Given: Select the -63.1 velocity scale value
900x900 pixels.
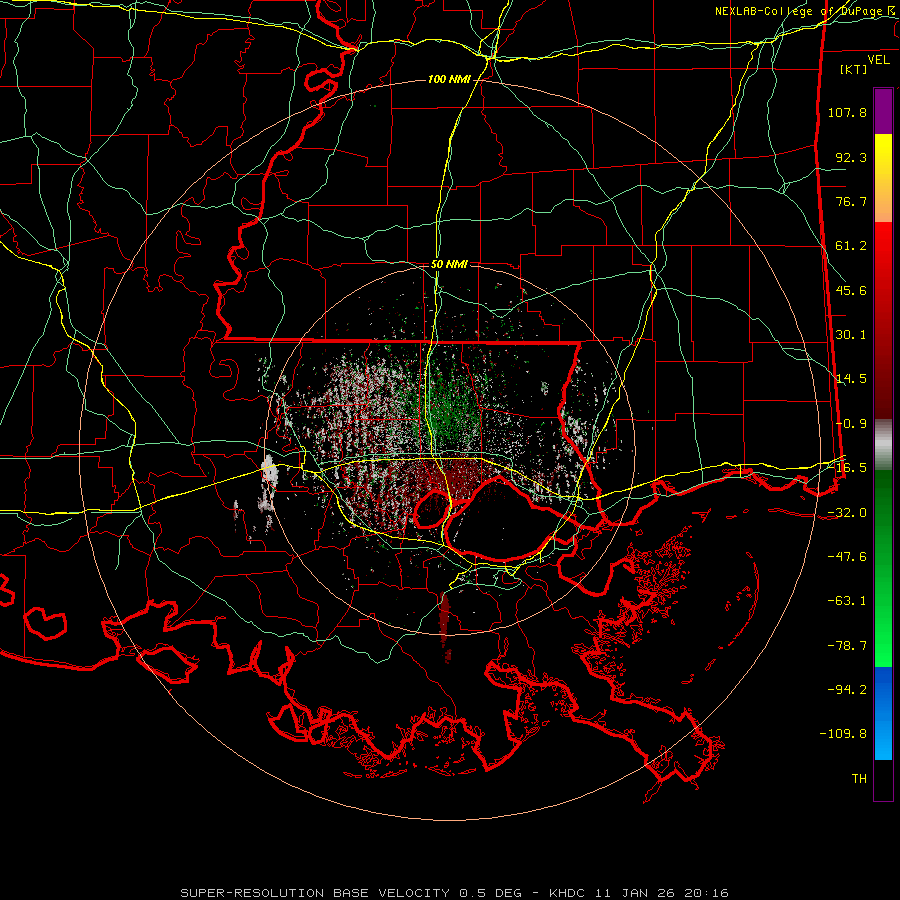Looking at the screenshot, I should pos(847,601).
